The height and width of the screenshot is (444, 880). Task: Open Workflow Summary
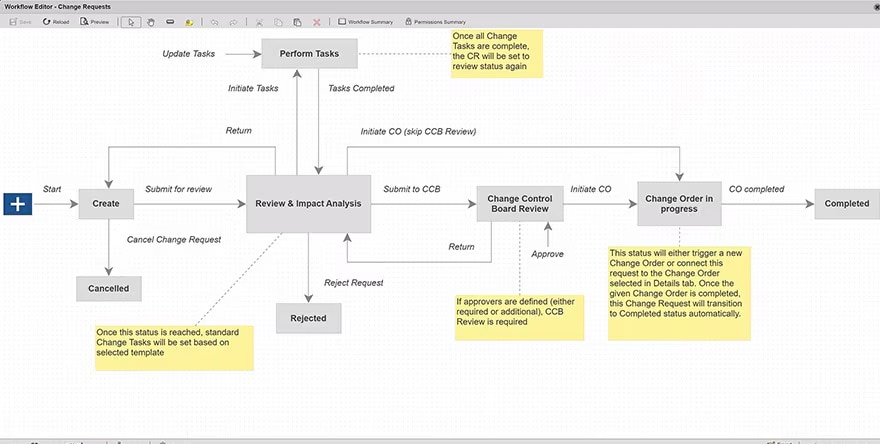coord(365,21)
